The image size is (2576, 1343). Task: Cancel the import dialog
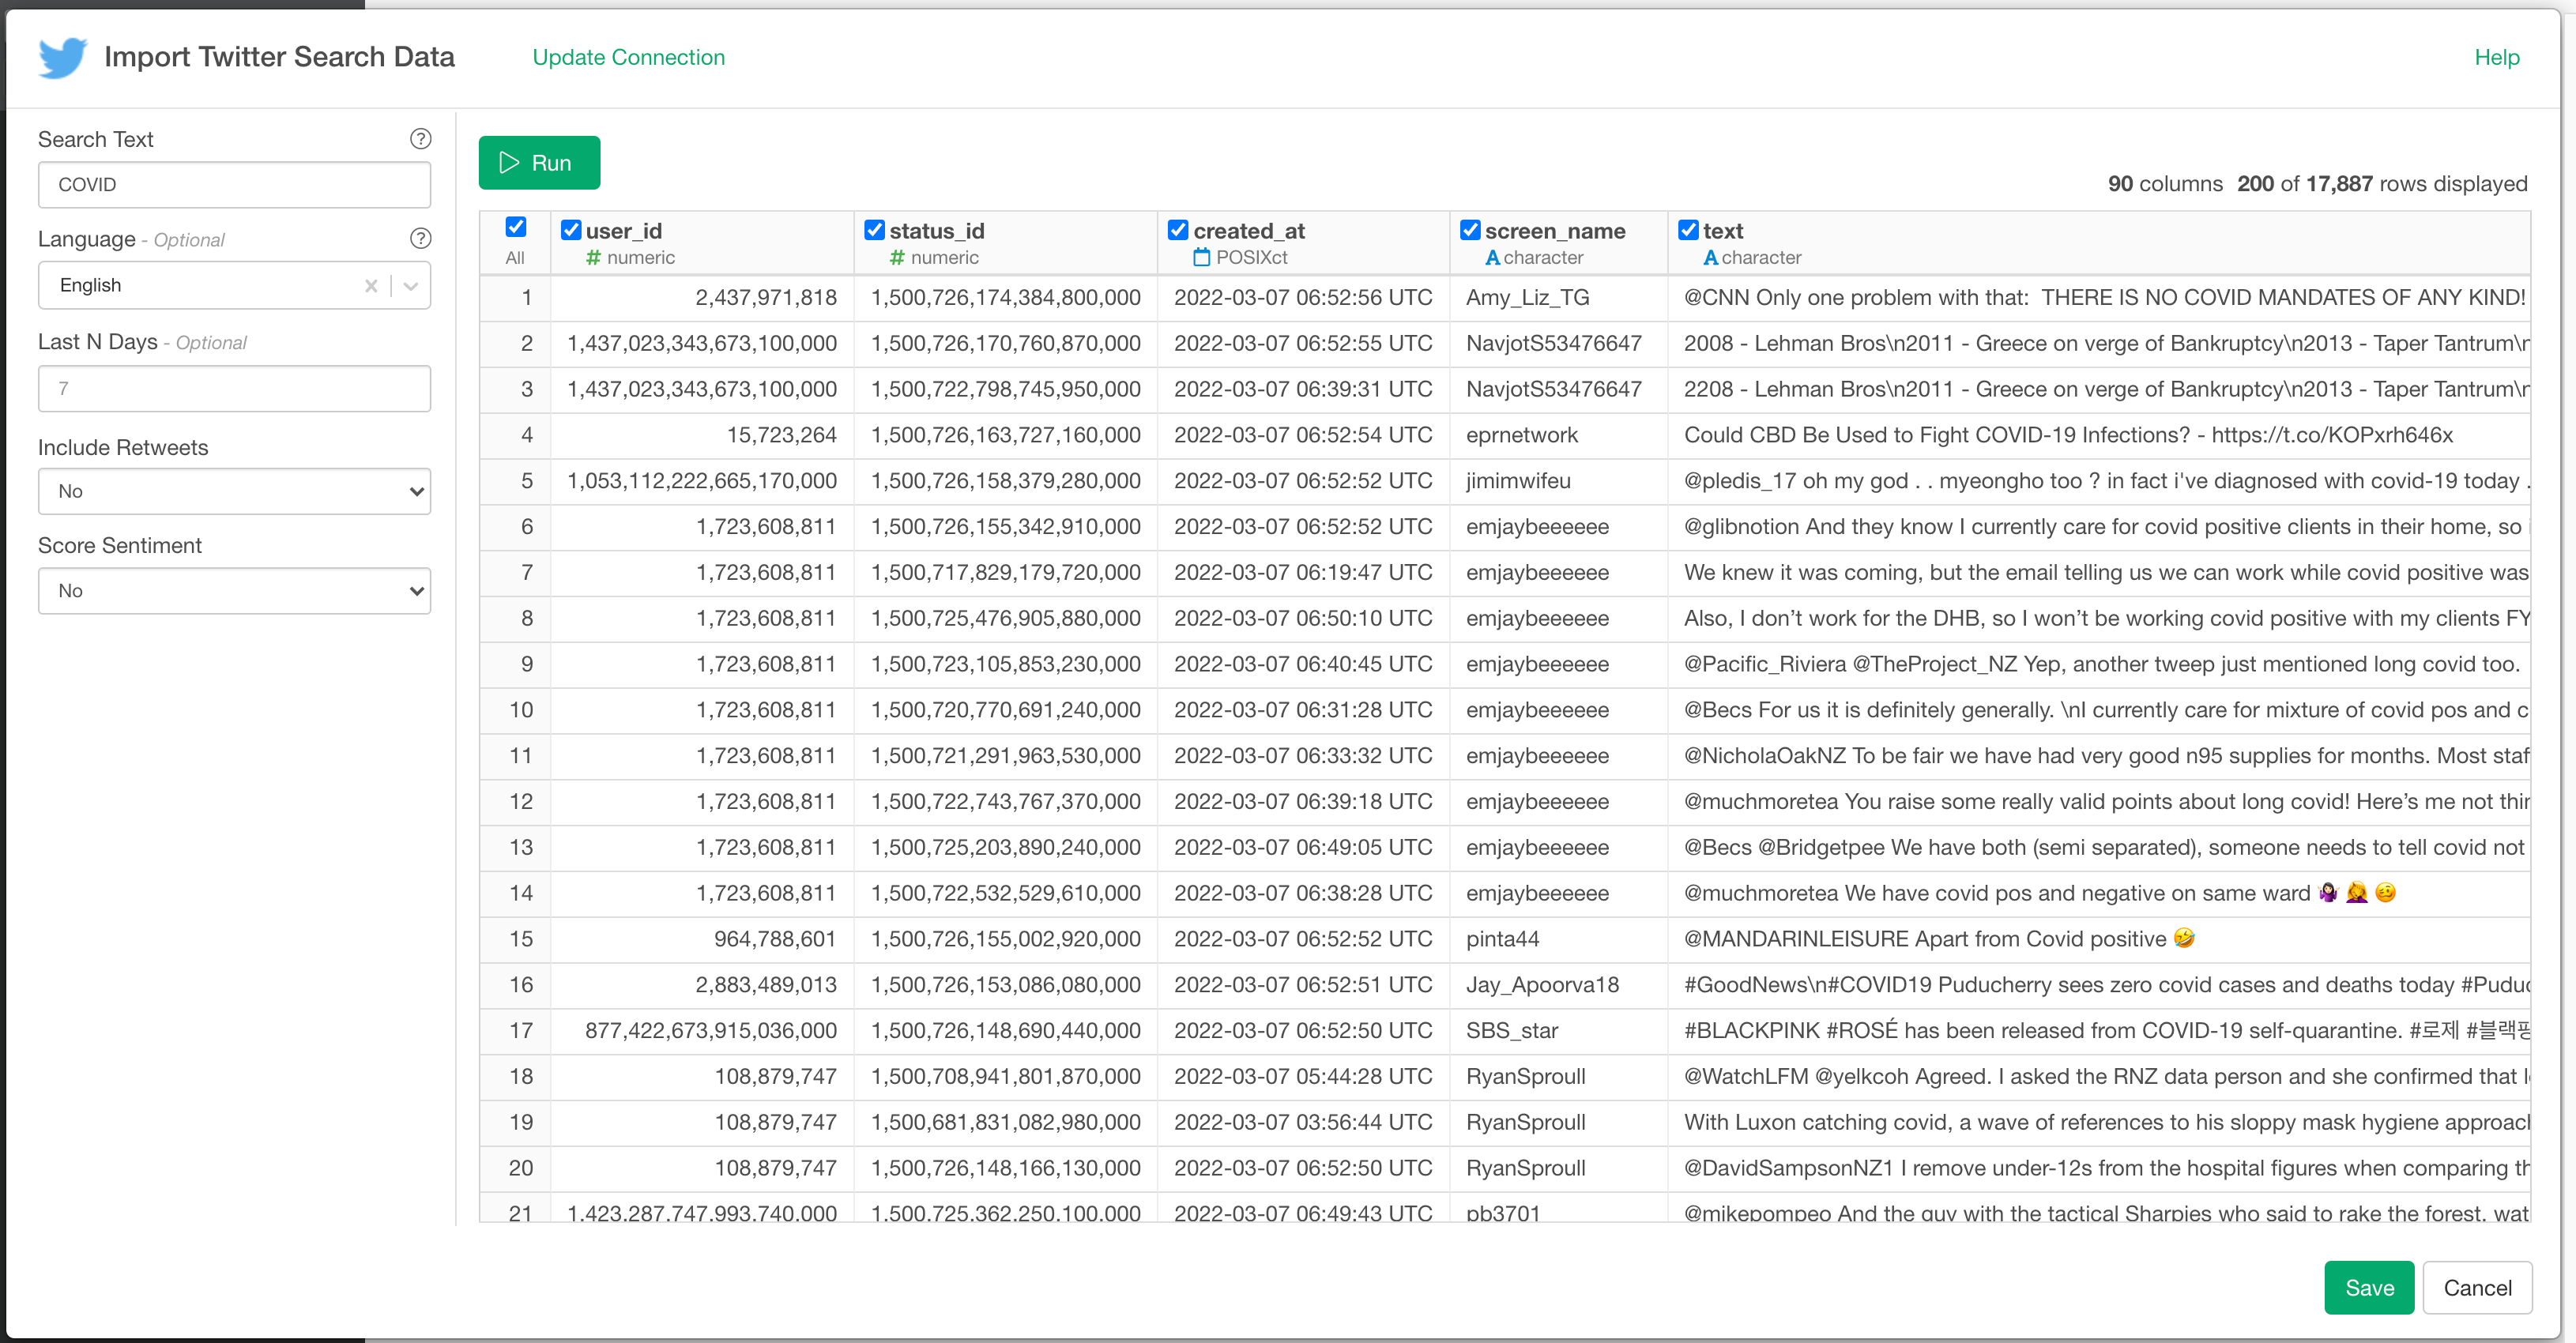click(x=2477, y=1287)
